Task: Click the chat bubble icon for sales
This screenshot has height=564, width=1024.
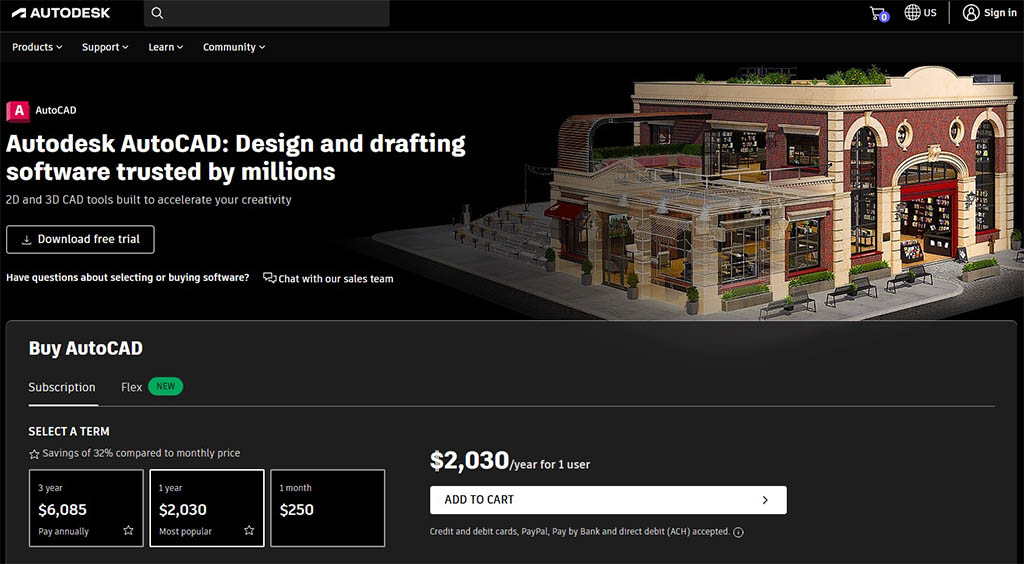Action: (269, 278)
